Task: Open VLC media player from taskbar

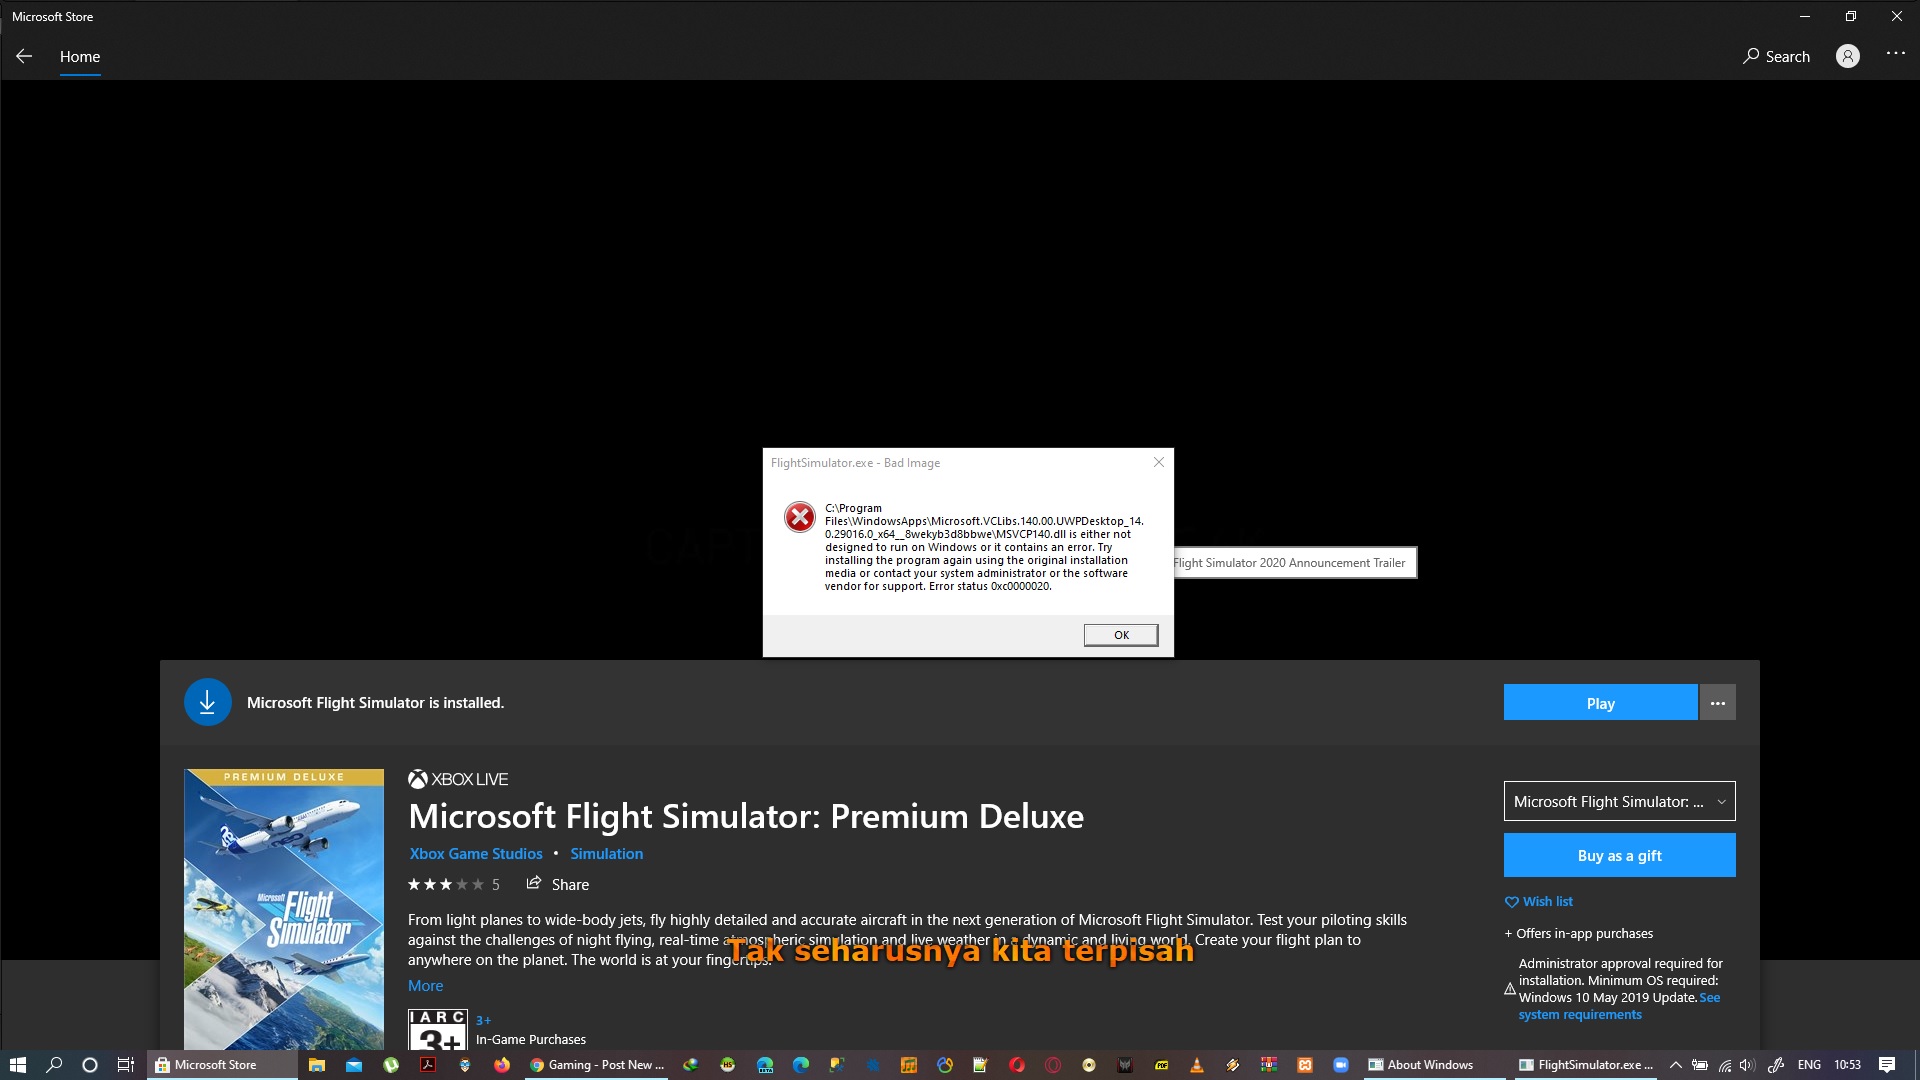Action: (1197, 1065)
